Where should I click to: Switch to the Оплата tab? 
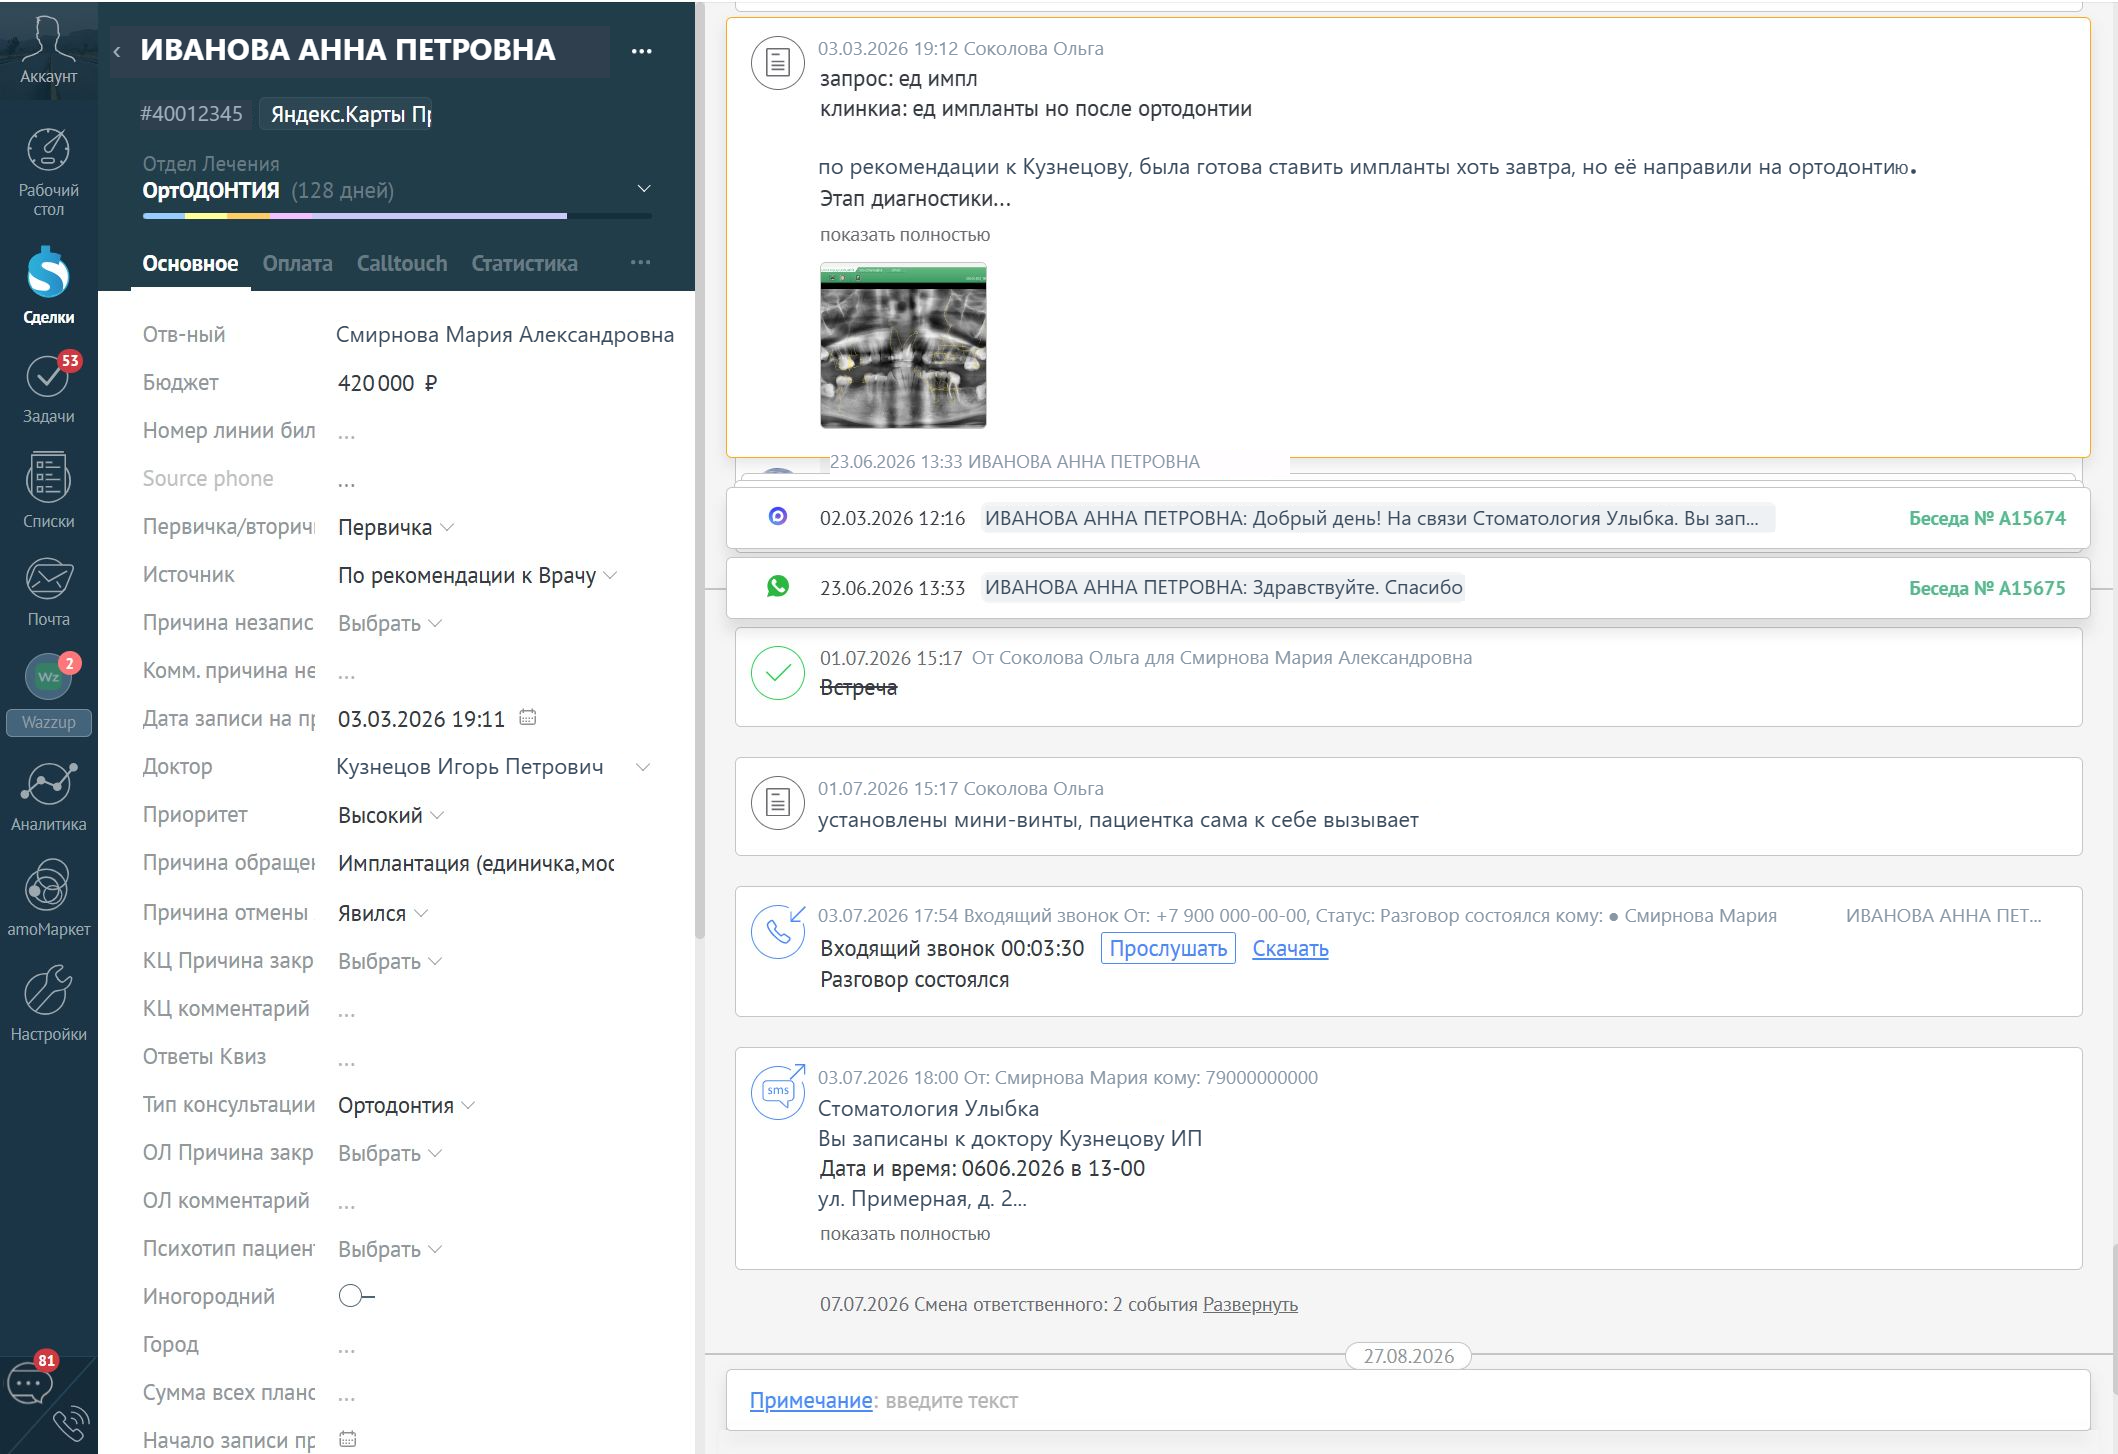click(x=297, y=263)
